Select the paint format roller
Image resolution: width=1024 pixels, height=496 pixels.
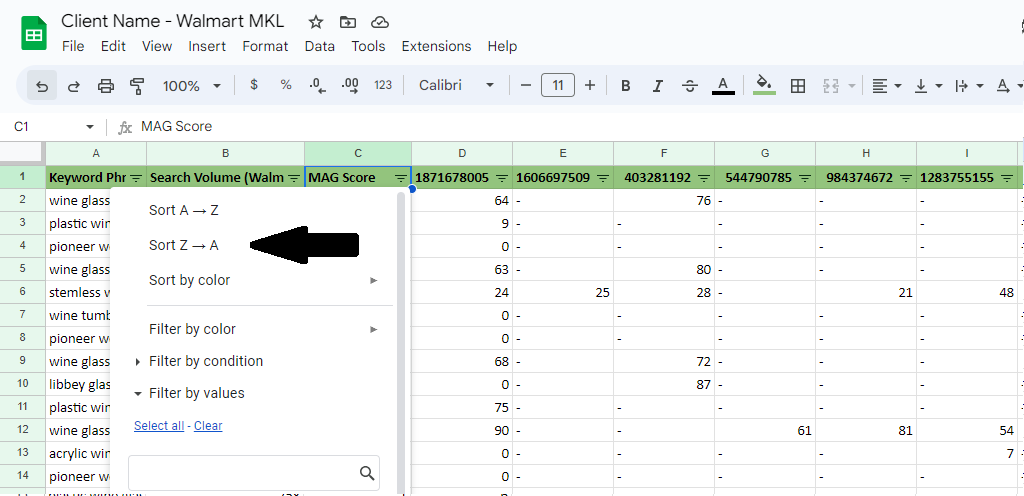136,85
